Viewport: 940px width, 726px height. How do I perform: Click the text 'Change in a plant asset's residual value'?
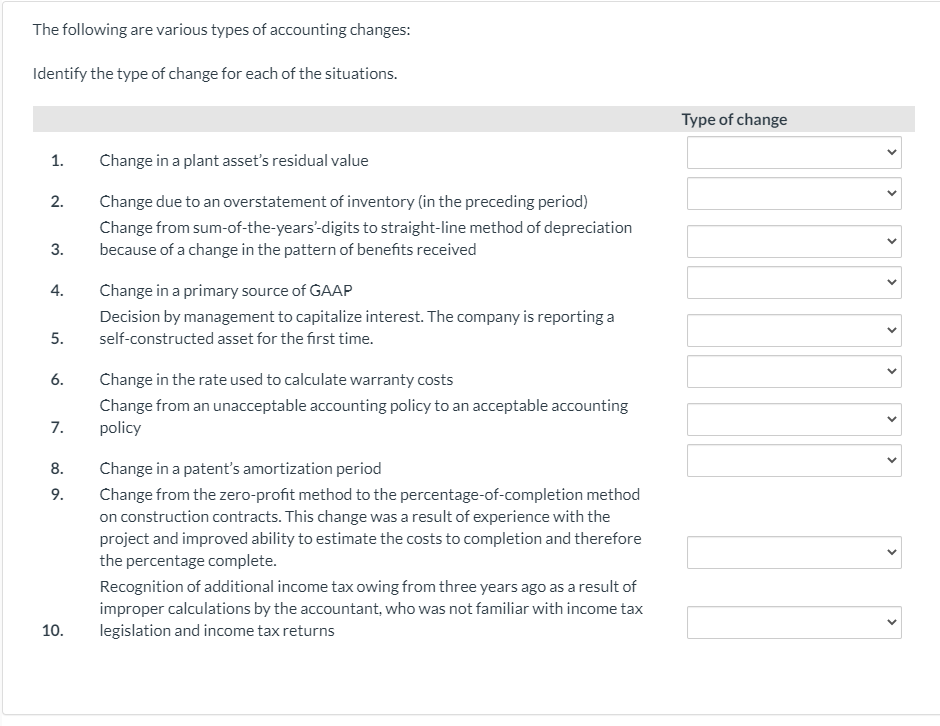point(234,161)
